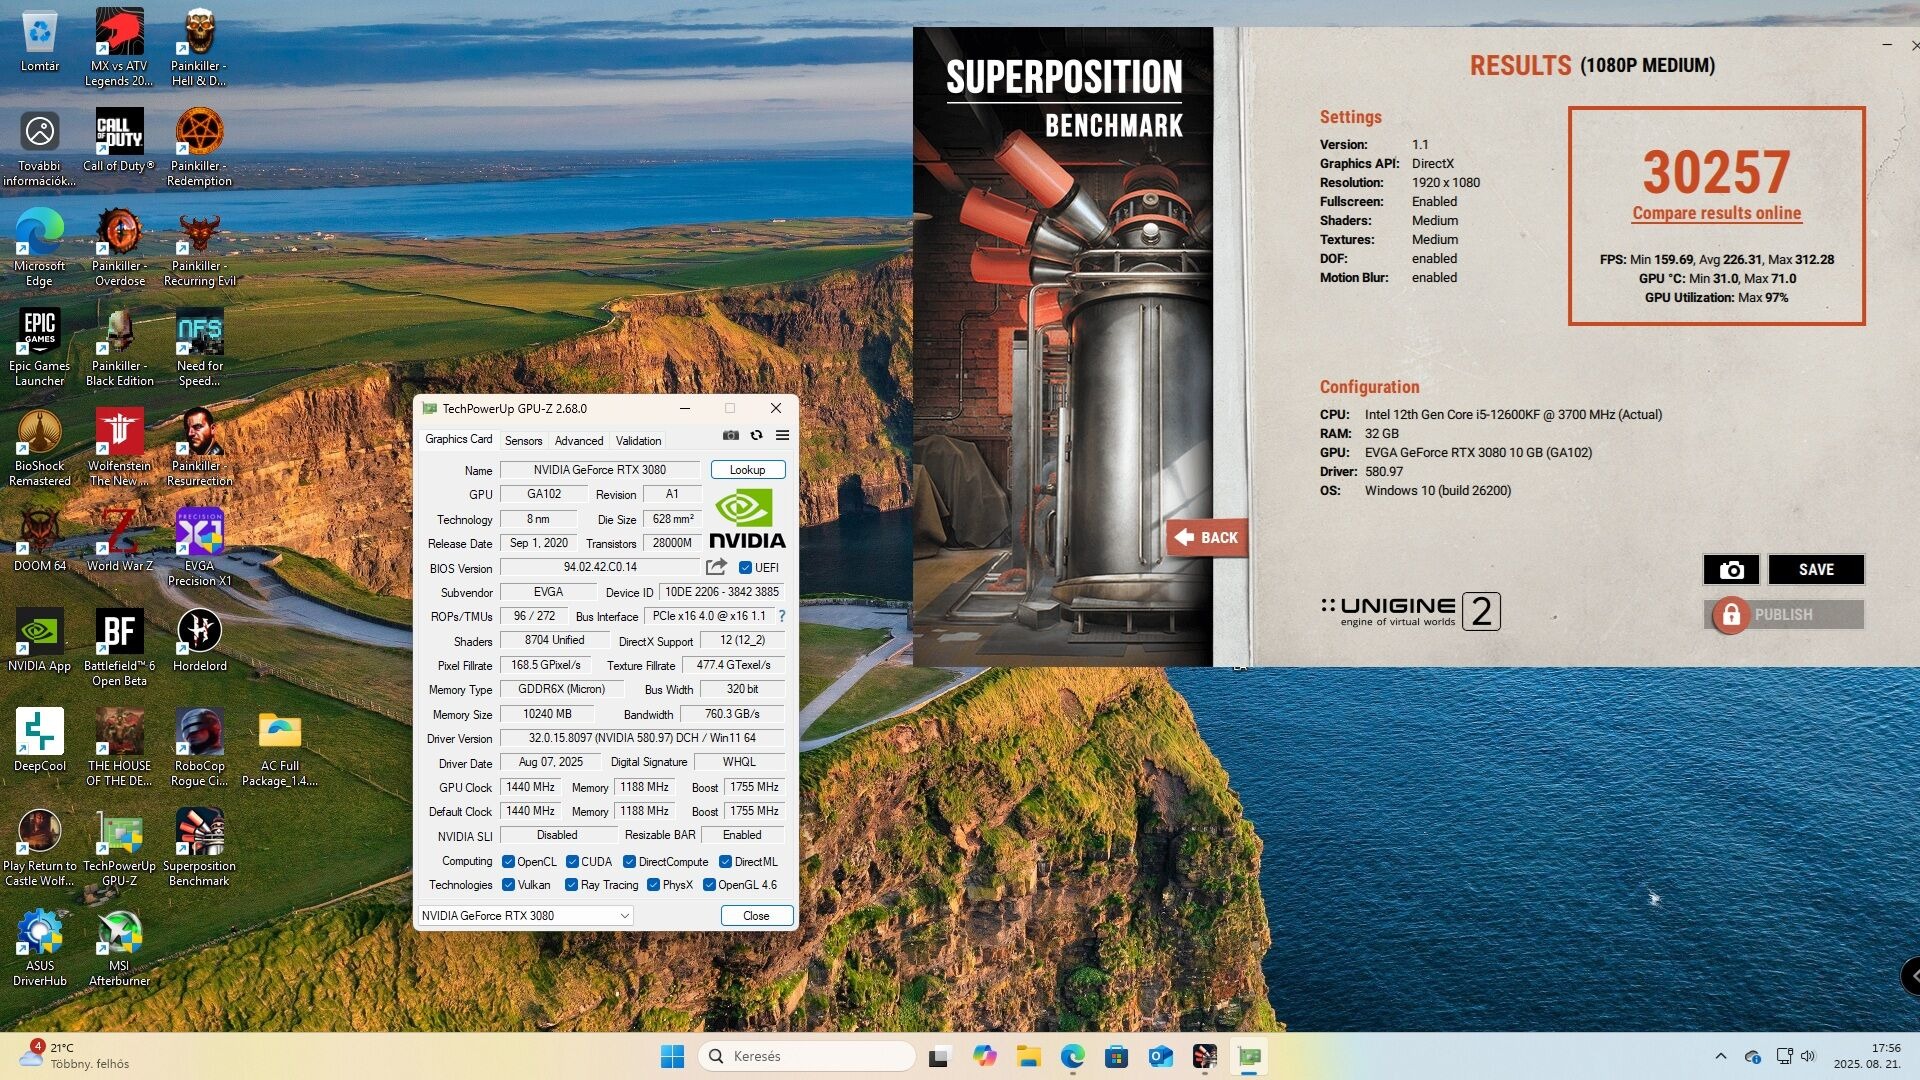Click the Lookup button
Screen dimensions: 1920x1080
click(x=747, y=469)
